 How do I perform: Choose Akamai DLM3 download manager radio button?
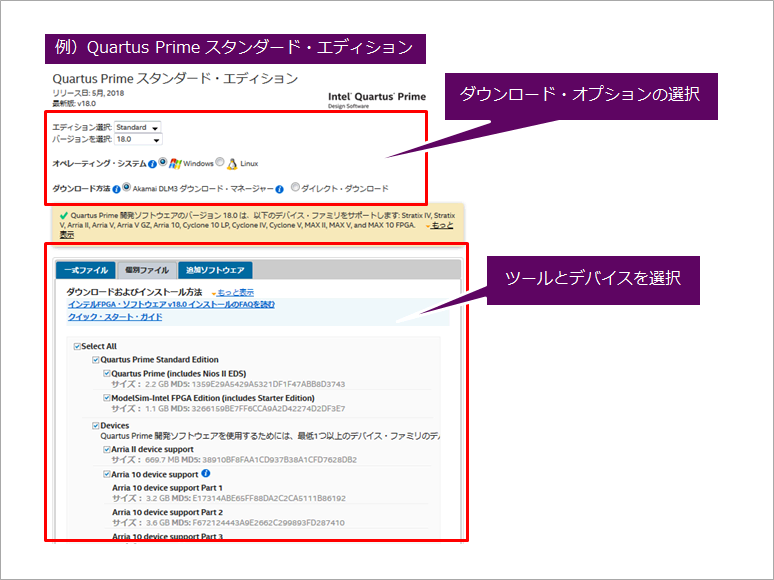pos(126,187)
